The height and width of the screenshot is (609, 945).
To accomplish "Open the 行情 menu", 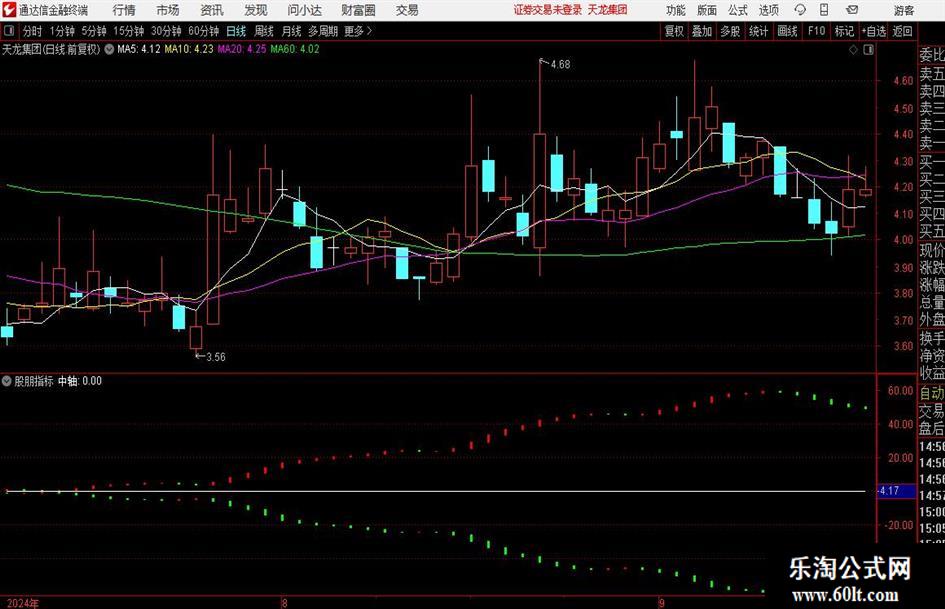I will tap(124, 10).
